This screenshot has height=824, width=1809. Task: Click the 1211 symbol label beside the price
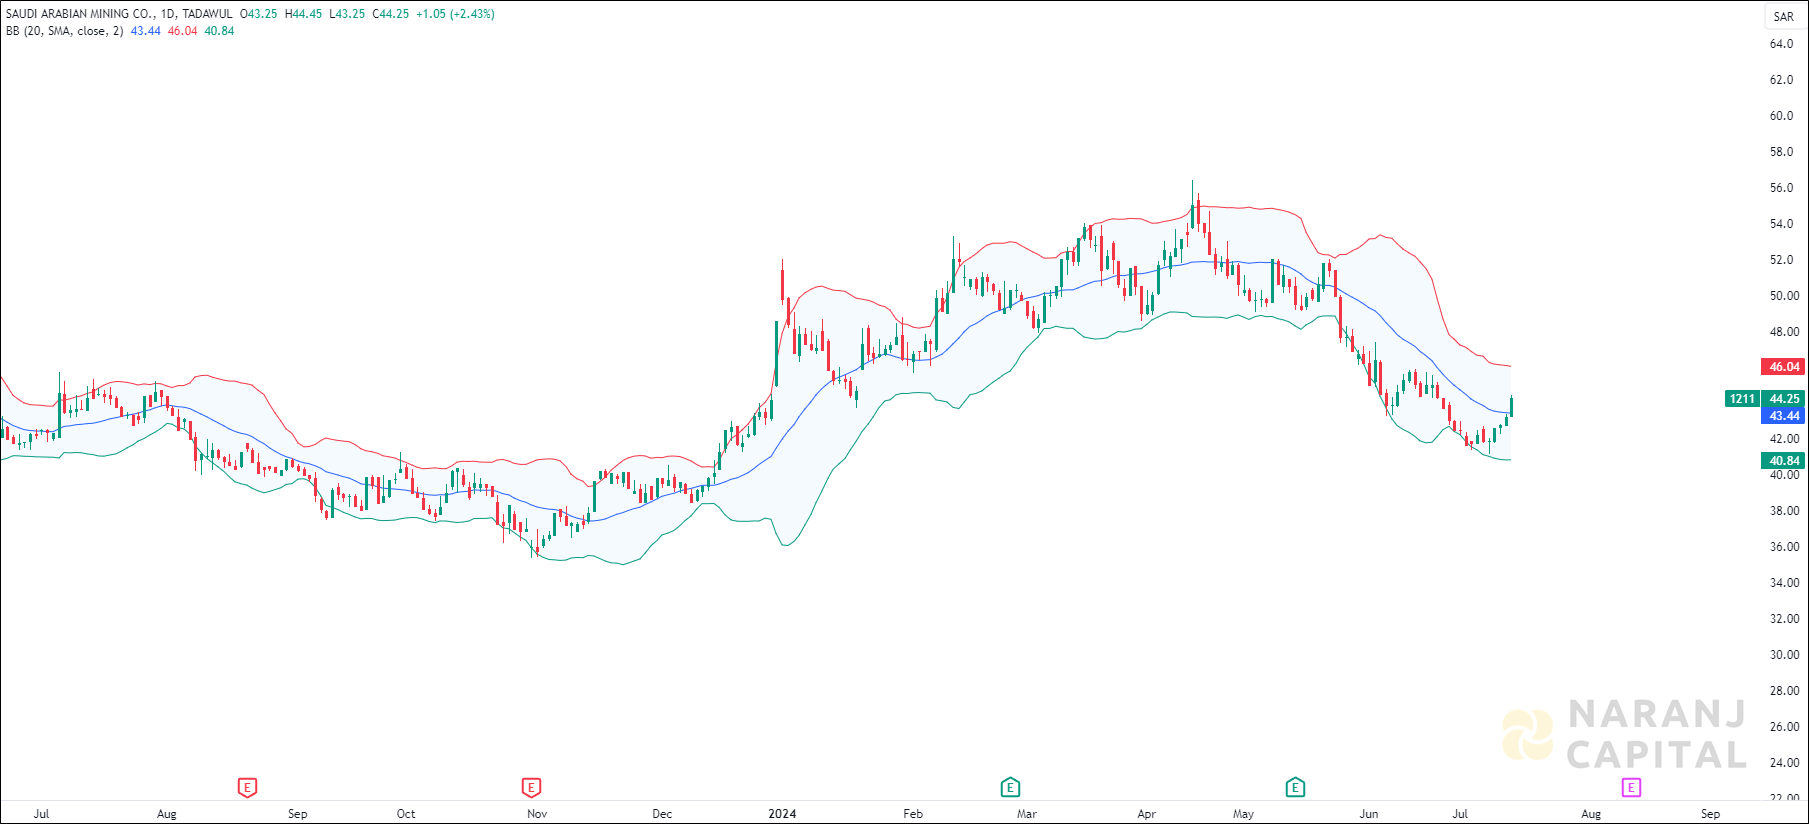tap(1743, 399)
